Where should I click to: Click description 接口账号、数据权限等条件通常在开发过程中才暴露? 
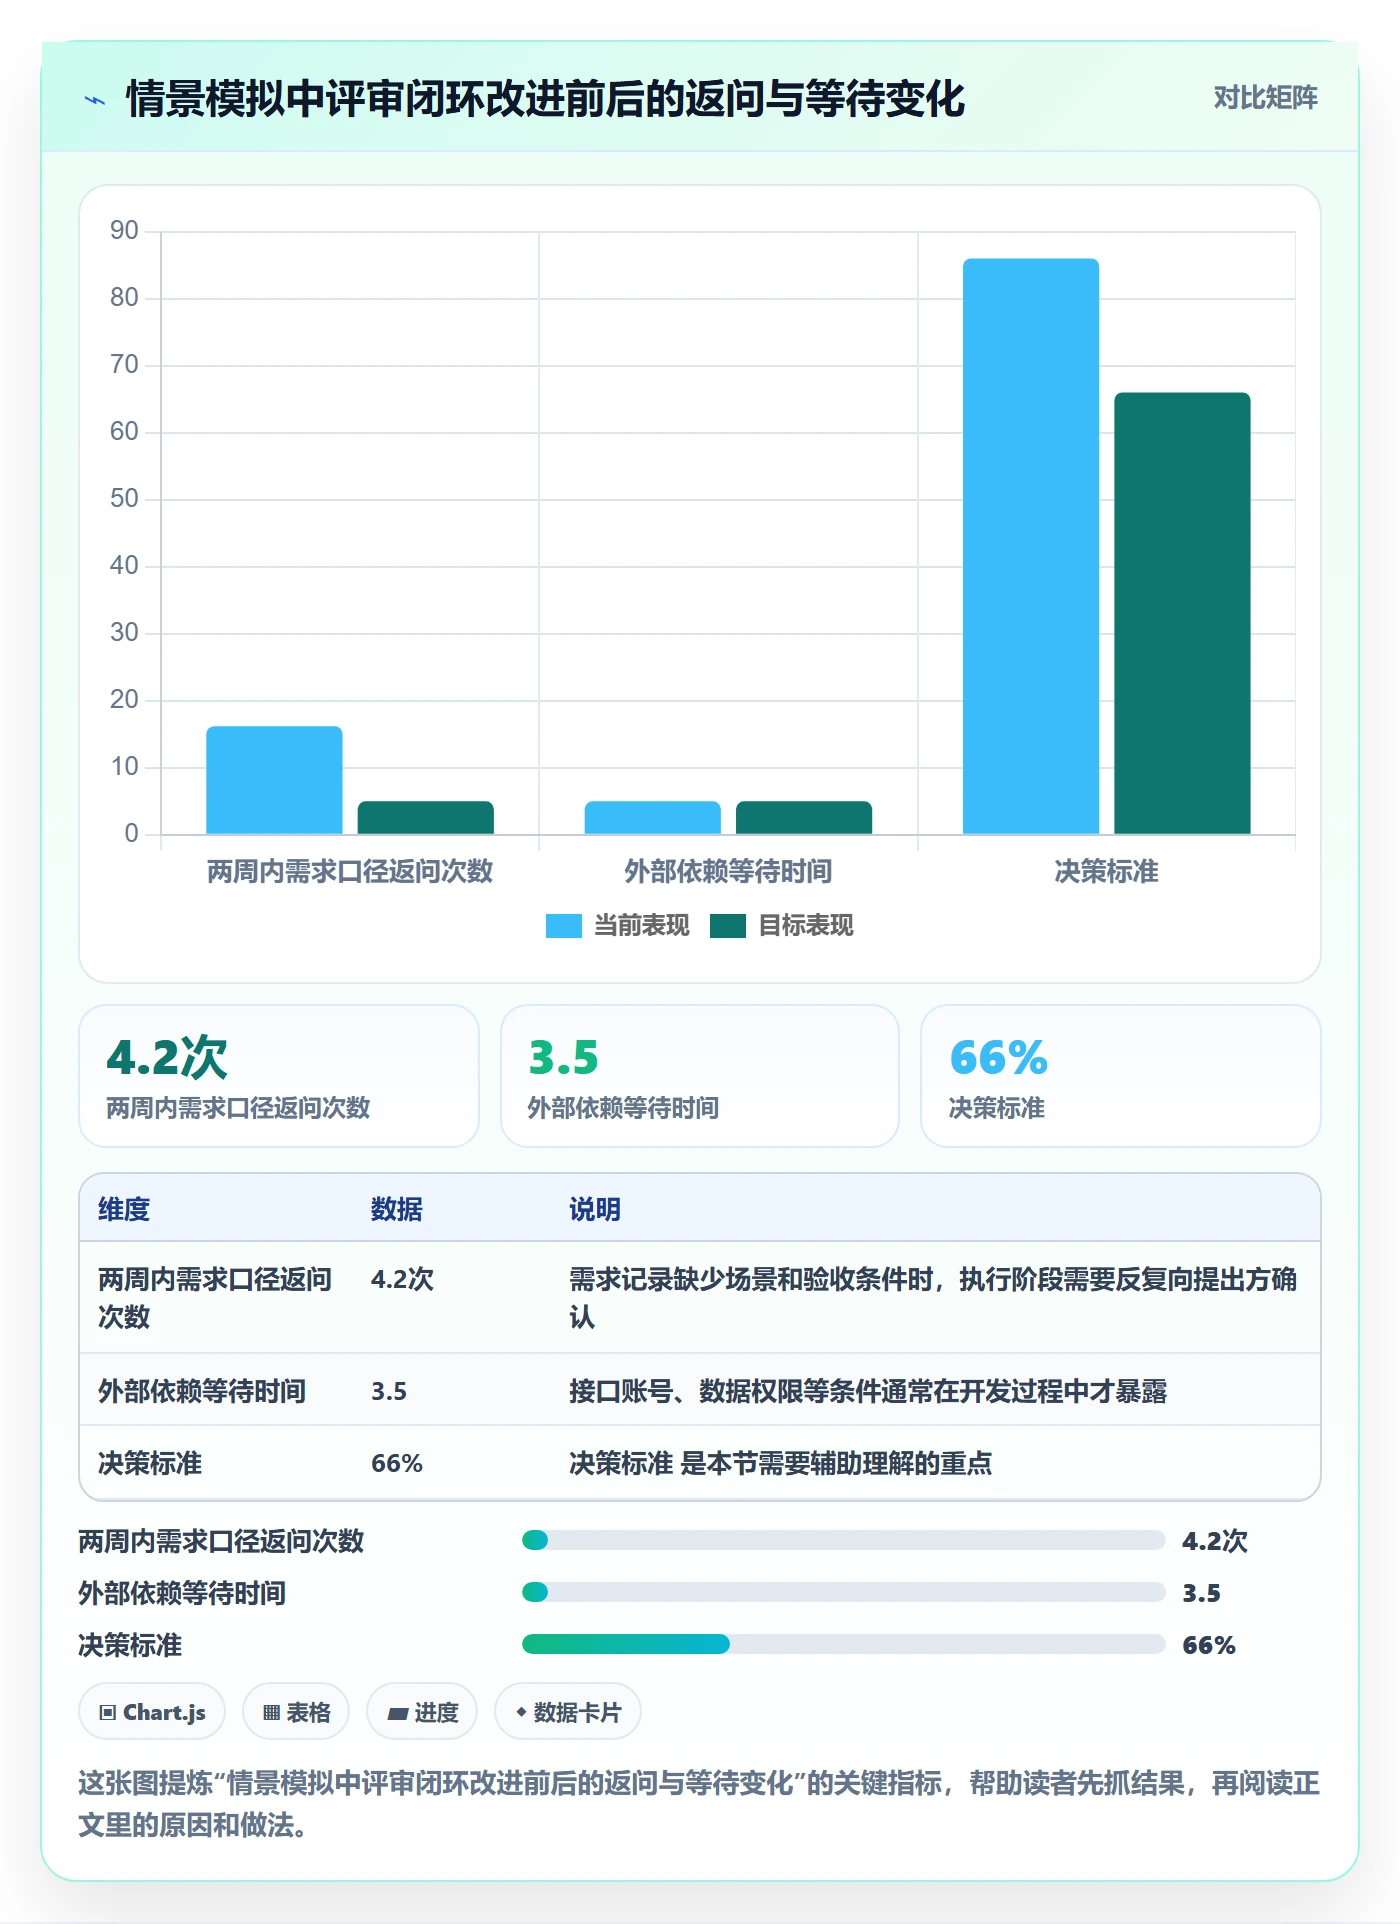(868, 1391)
